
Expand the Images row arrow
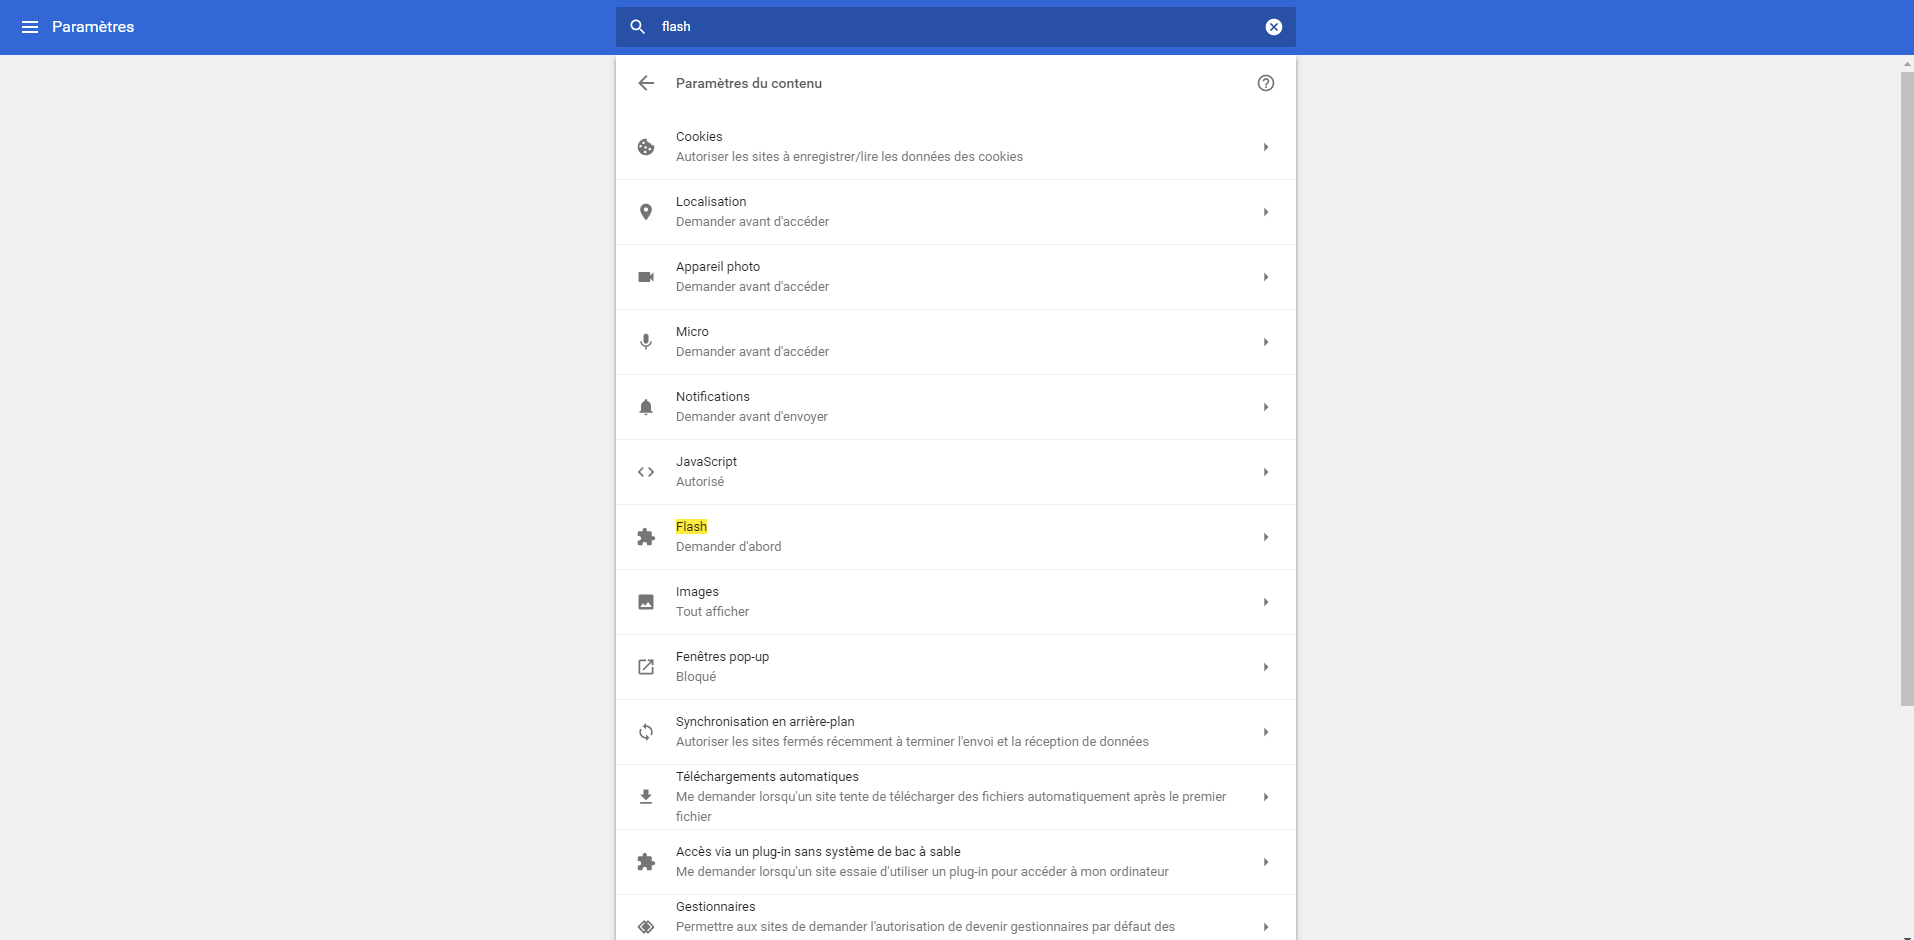(1265, 602)
